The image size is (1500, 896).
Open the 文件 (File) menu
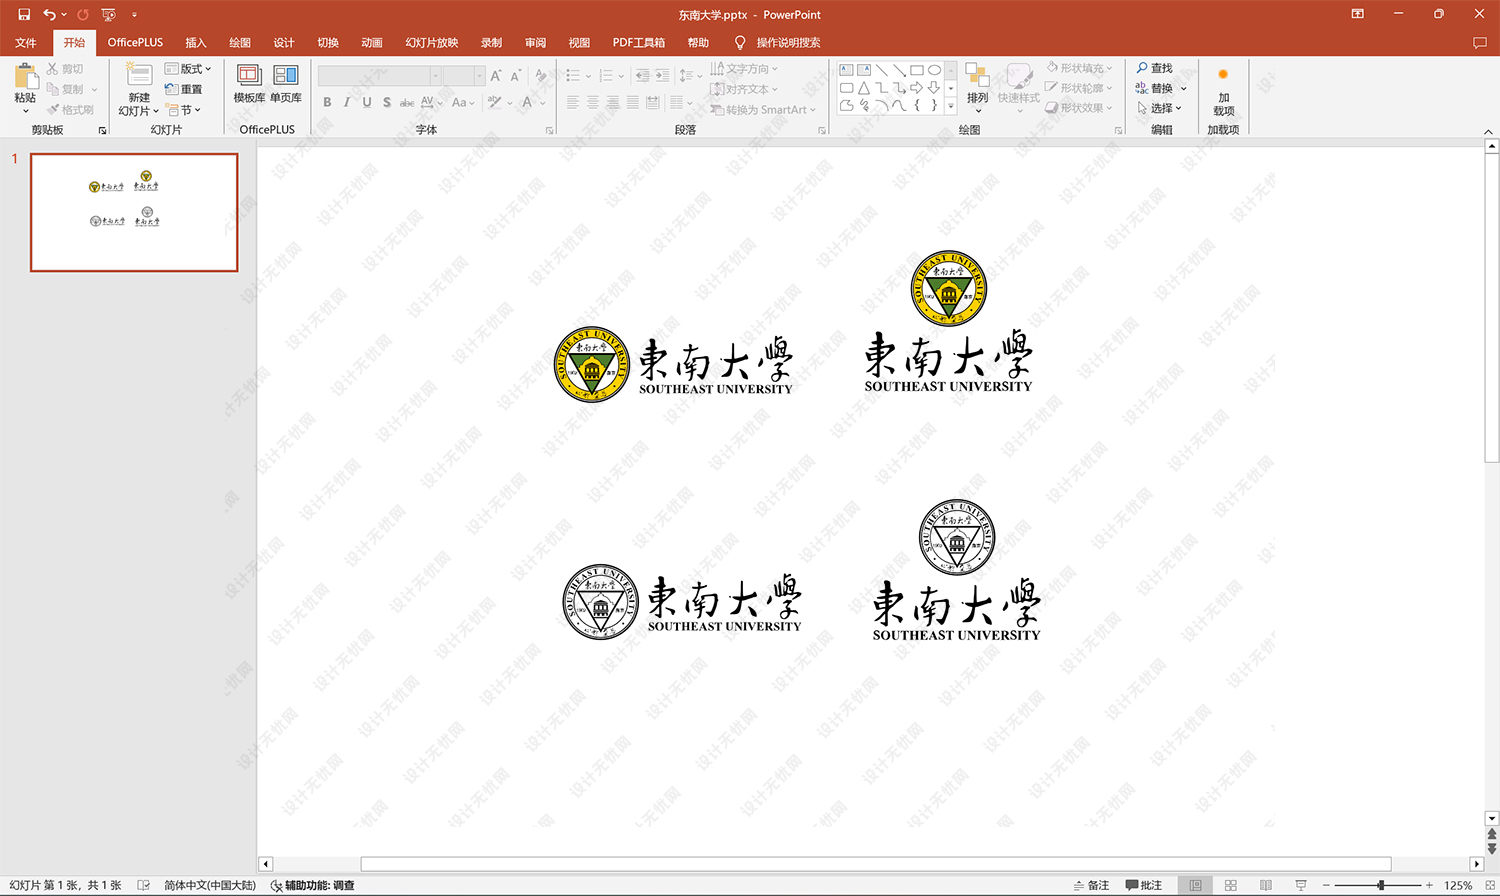pyautogui.click(x=26, y=43)
